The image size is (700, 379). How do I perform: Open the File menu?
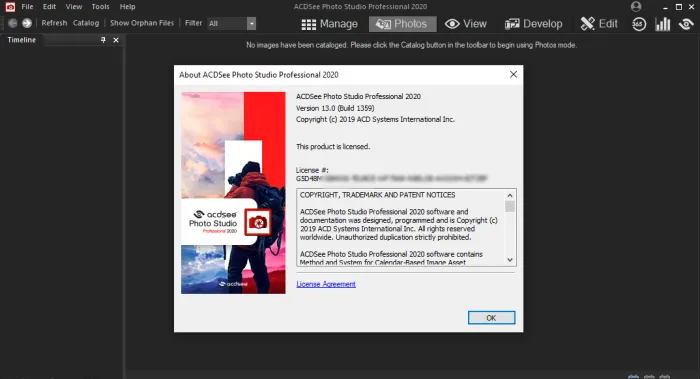click(x=27, y=7)
